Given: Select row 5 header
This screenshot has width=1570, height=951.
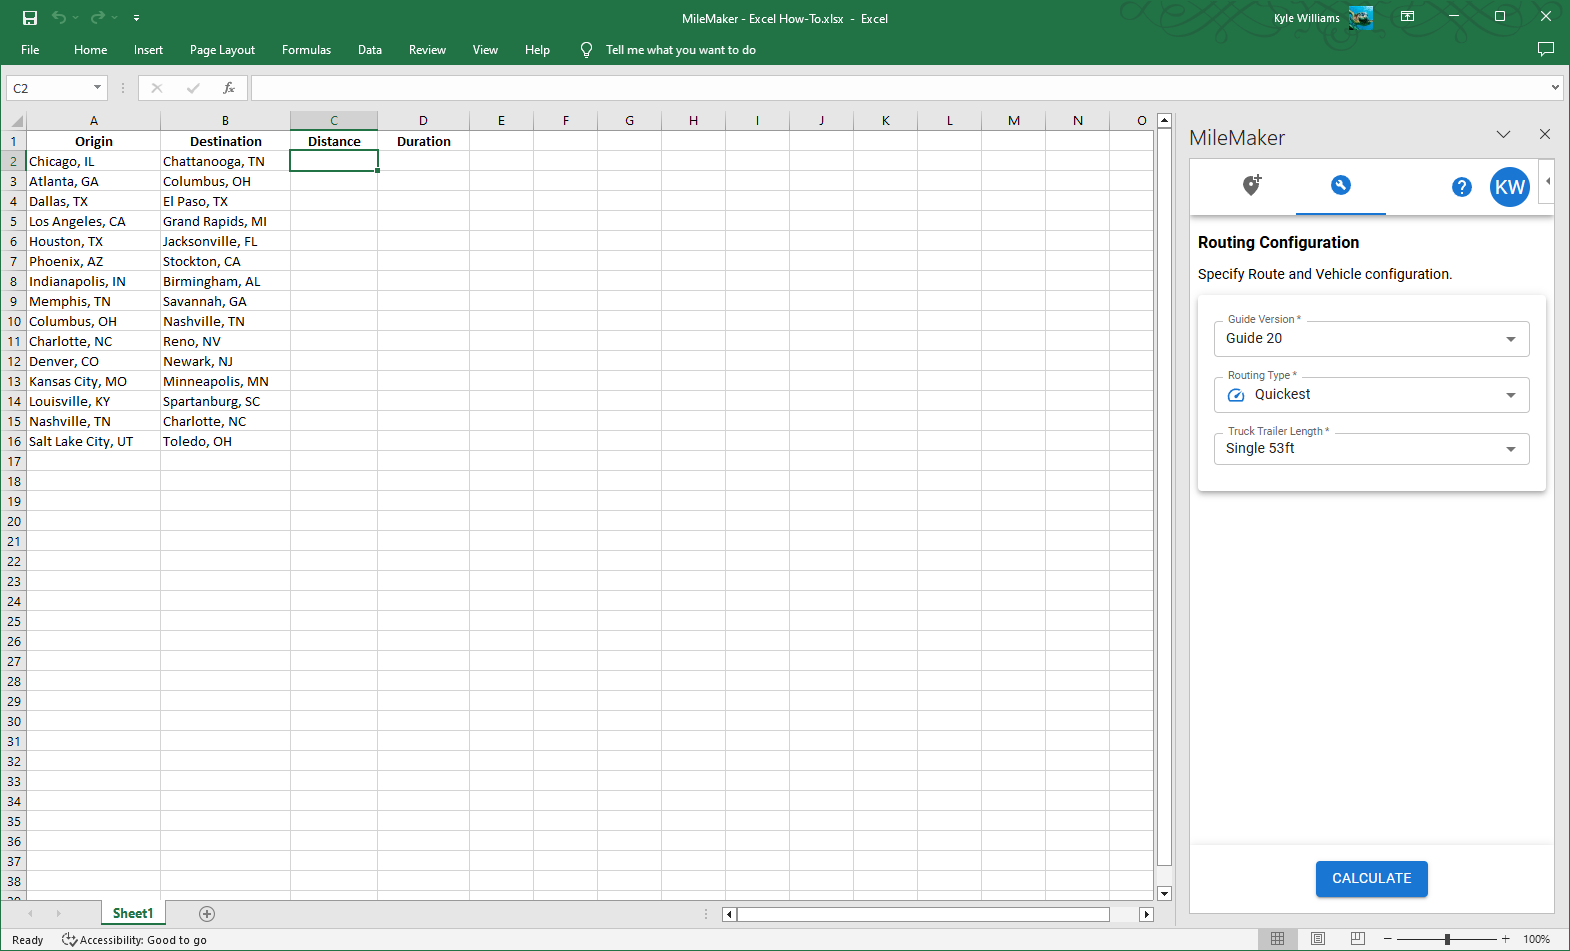Looking at the screenshot, I should pyautogui.click(x=14, y=221).
